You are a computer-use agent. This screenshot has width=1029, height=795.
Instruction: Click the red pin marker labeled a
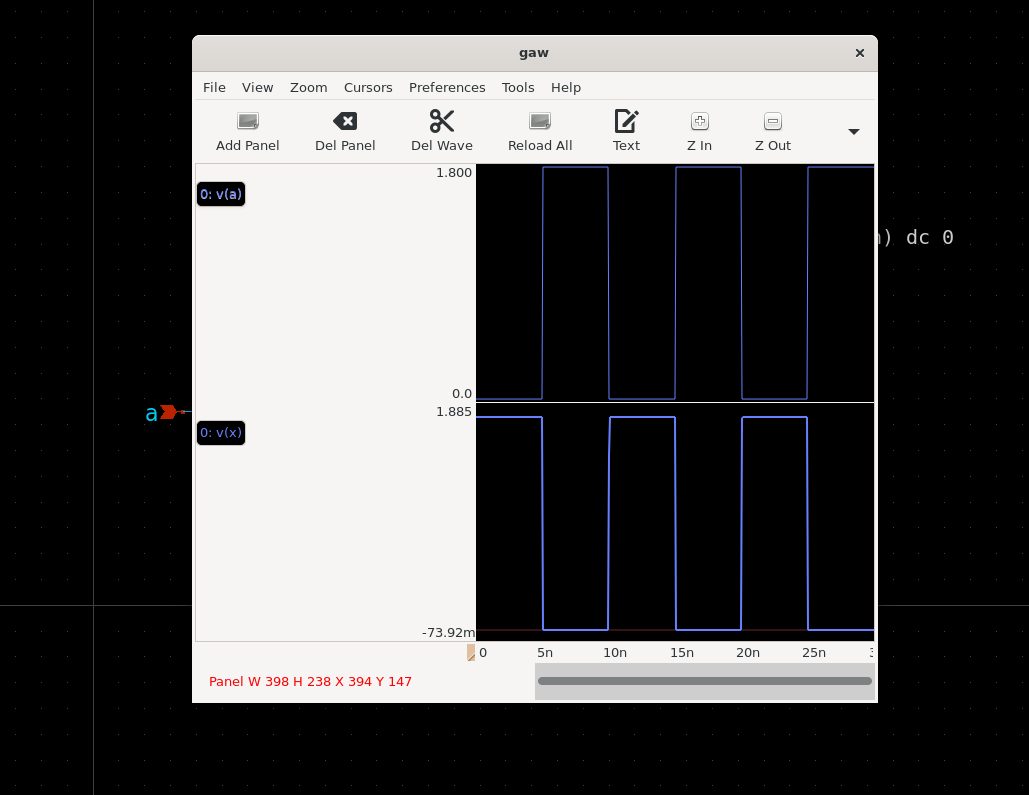click(168, 412)
